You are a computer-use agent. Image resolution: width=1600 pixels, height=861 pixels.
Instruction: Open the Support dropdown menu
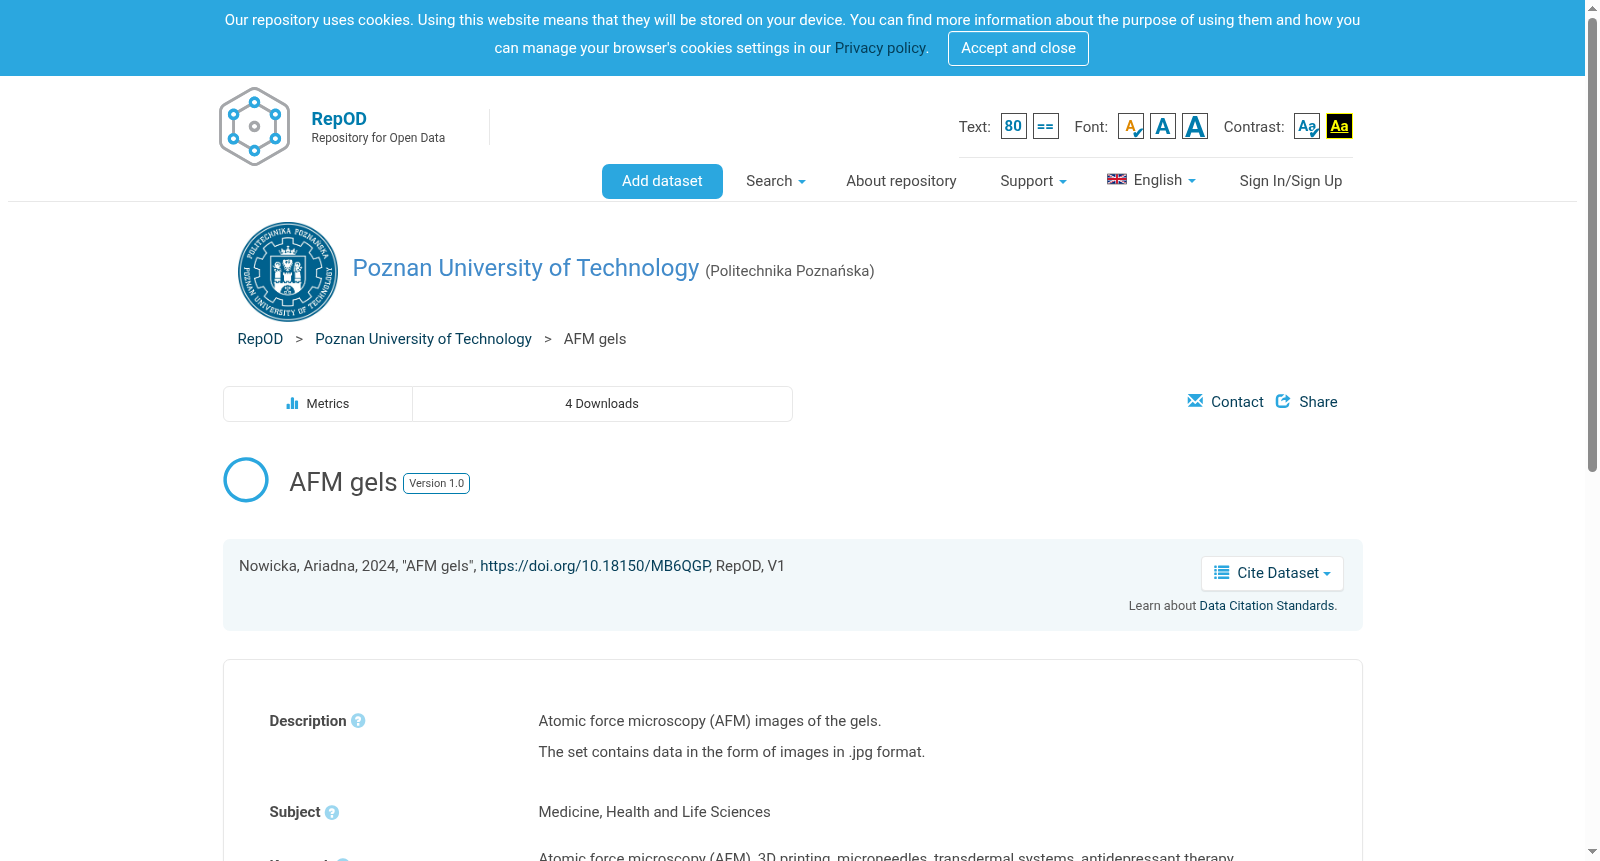point(1033,181)
